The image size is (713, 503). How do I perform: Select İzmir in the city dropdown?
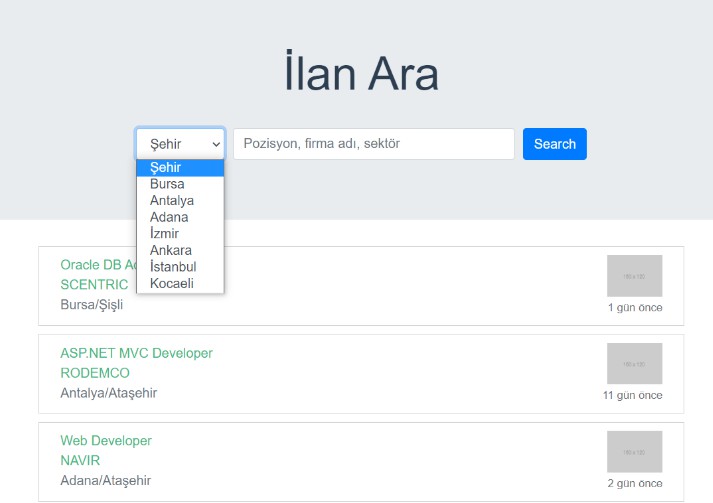point(165,234)
